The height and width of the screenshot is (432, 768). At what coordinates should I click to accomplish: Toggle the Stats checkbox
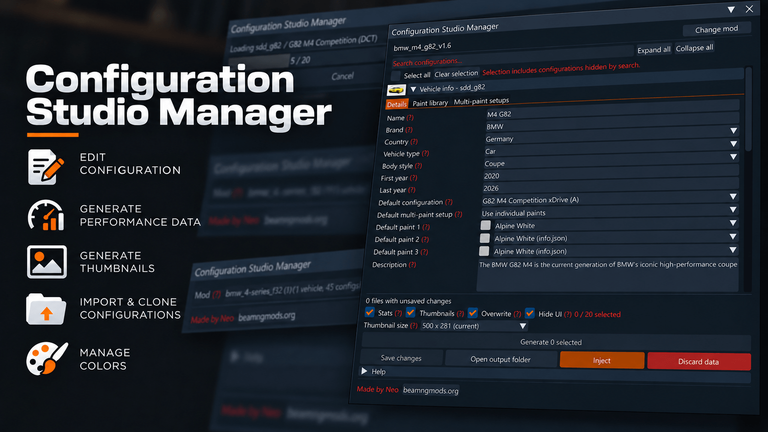coord(370,312)
